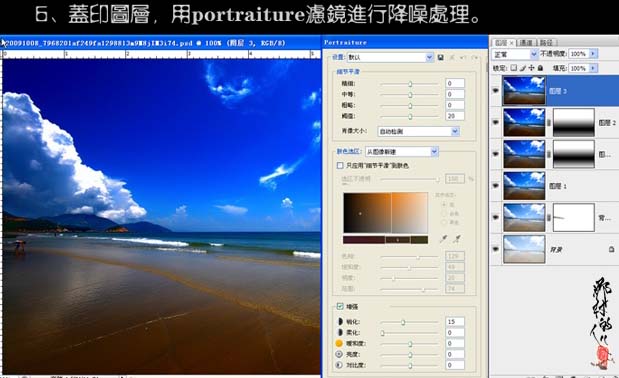Image resolution: width=619 pixels, height=378 pixels.
Task: Pick skin color with the first eyedropper
Action: point(444,239)
